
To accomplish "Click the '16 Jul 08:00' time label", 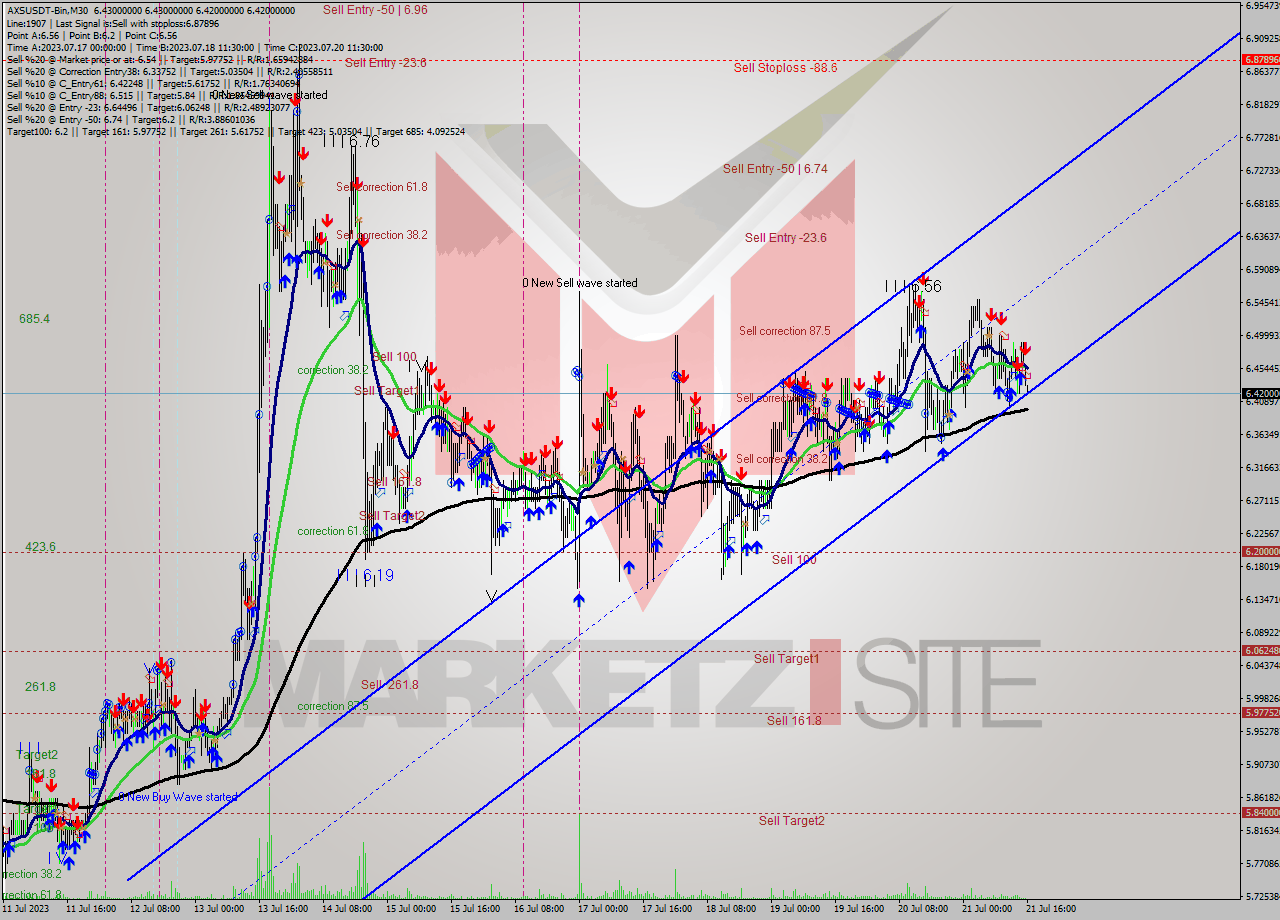I will [x=541, y=909].
